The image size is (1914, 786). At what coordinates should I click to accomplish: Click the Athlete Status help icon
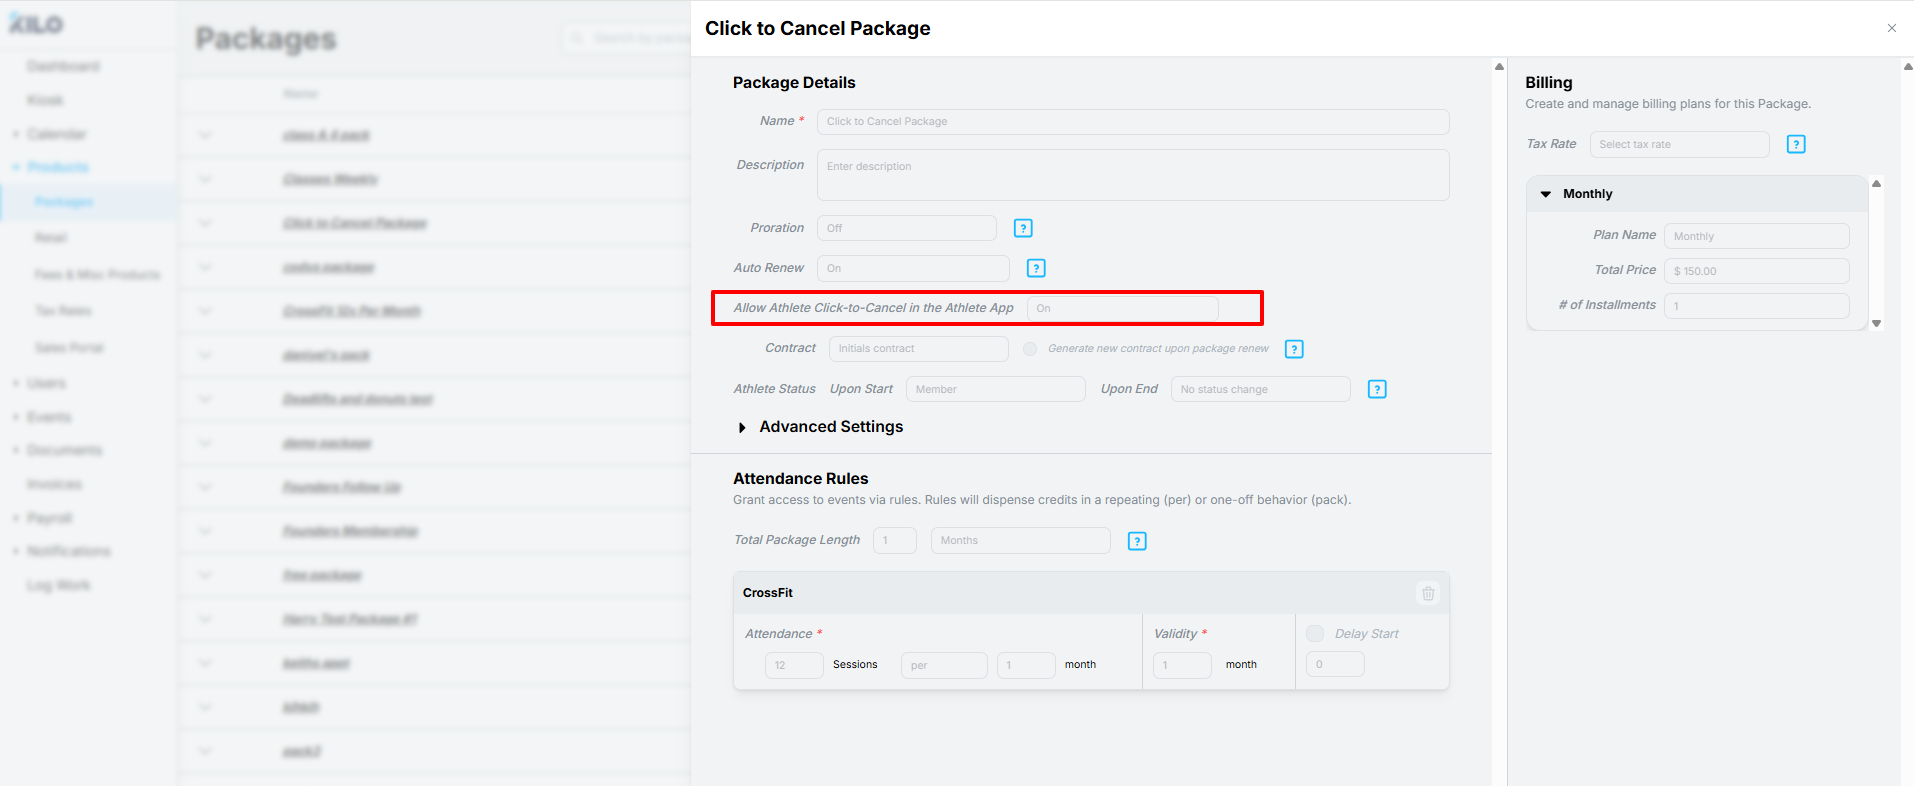[x=1377, y=389]
